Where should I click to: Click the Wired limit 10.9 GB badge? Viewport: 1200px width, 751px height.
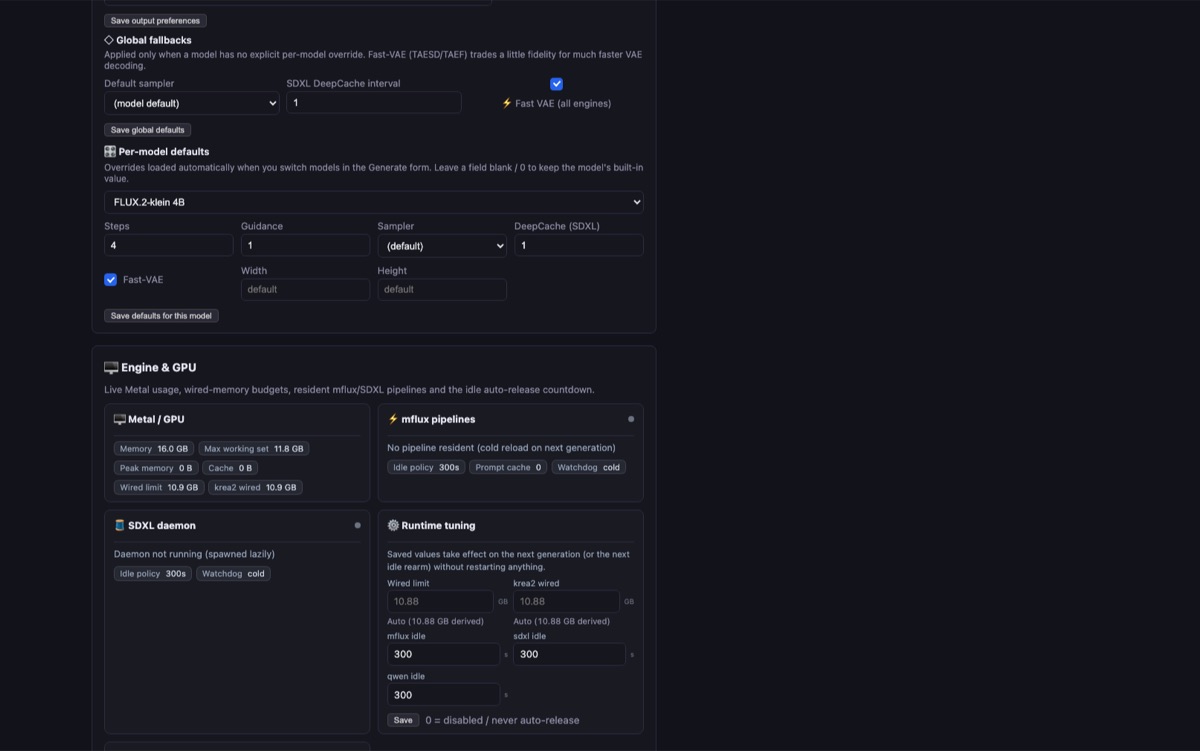(159, 488)
